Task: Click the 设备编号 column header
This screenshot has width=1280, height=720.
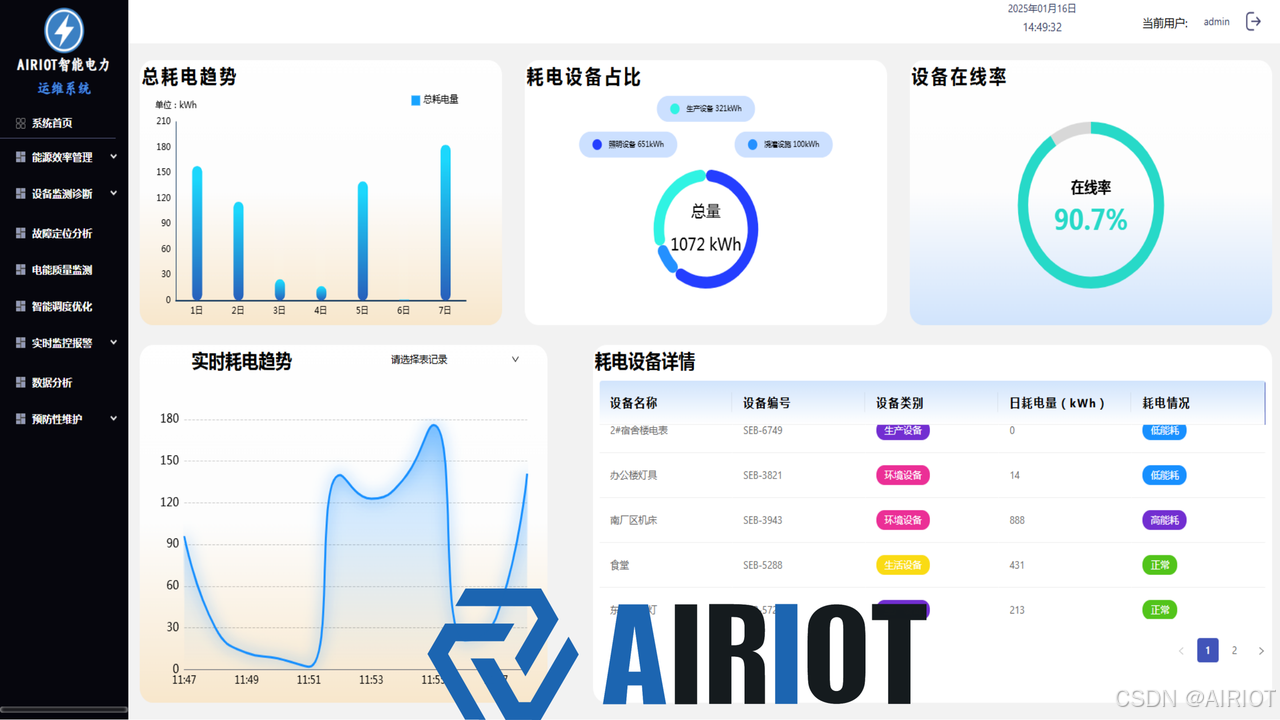Action: tap(767, 403)
